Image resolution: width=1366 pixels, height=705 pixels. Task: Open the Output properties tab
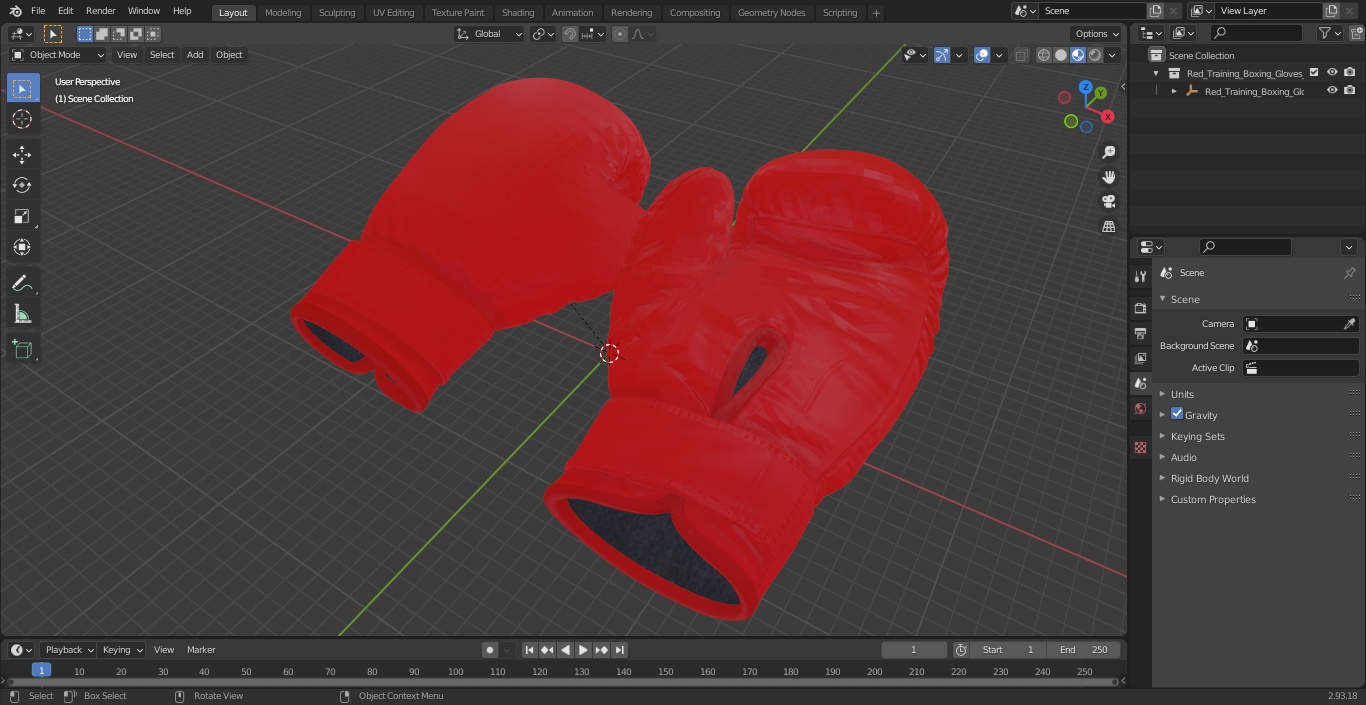coord(1140,333)
